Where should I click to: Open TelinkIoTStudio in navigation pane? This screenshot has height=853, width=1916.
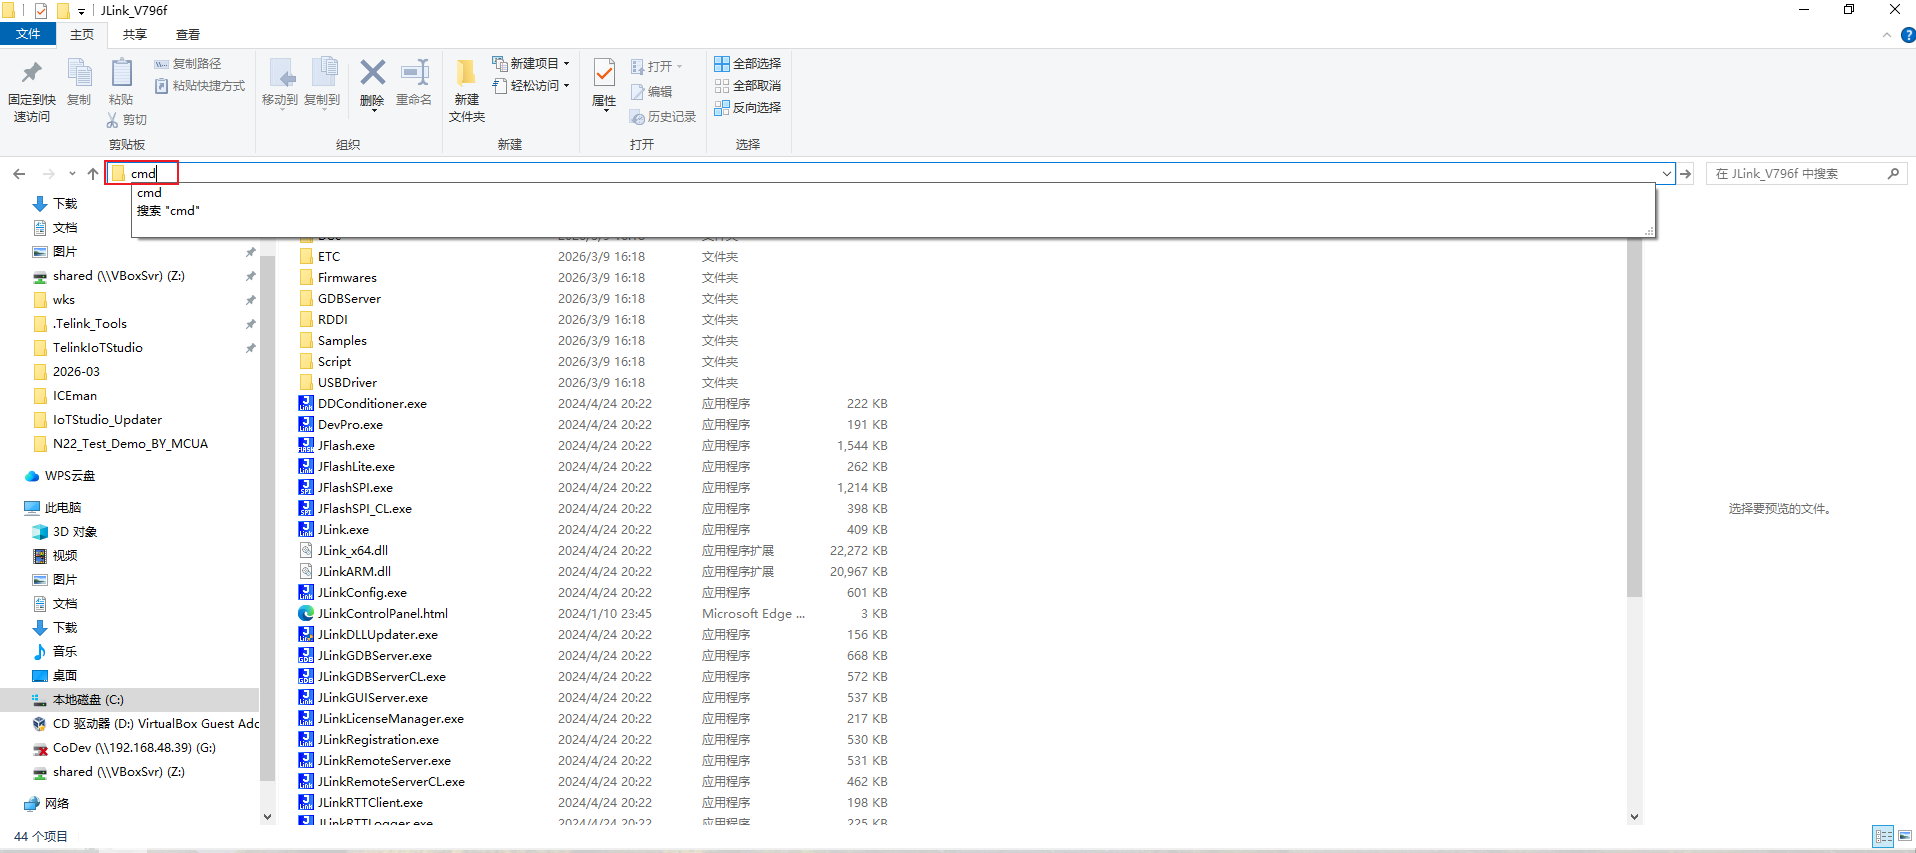(98, 348)
